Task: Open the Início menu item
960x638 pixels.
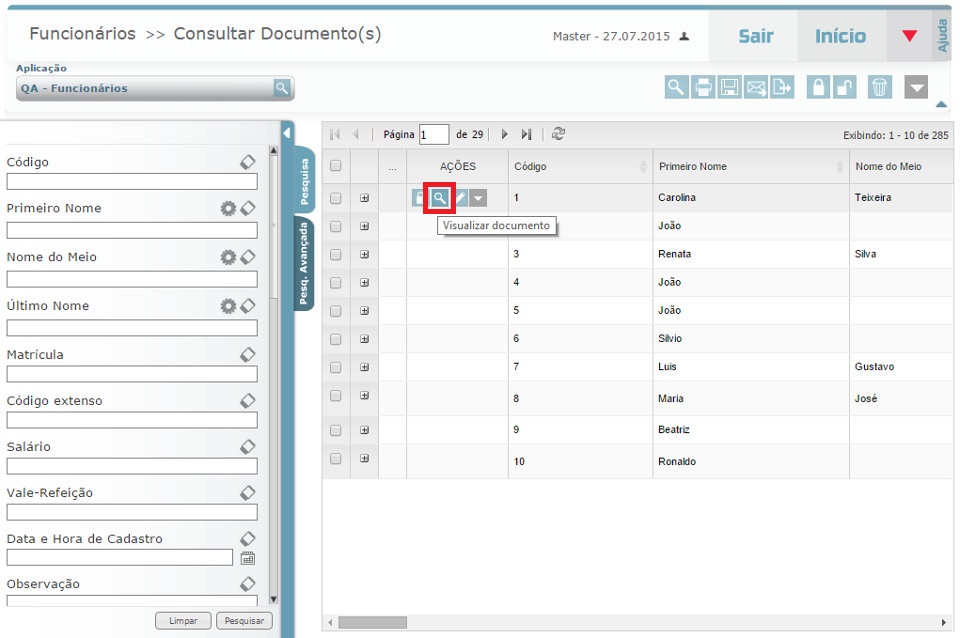Action: point(840,36)
